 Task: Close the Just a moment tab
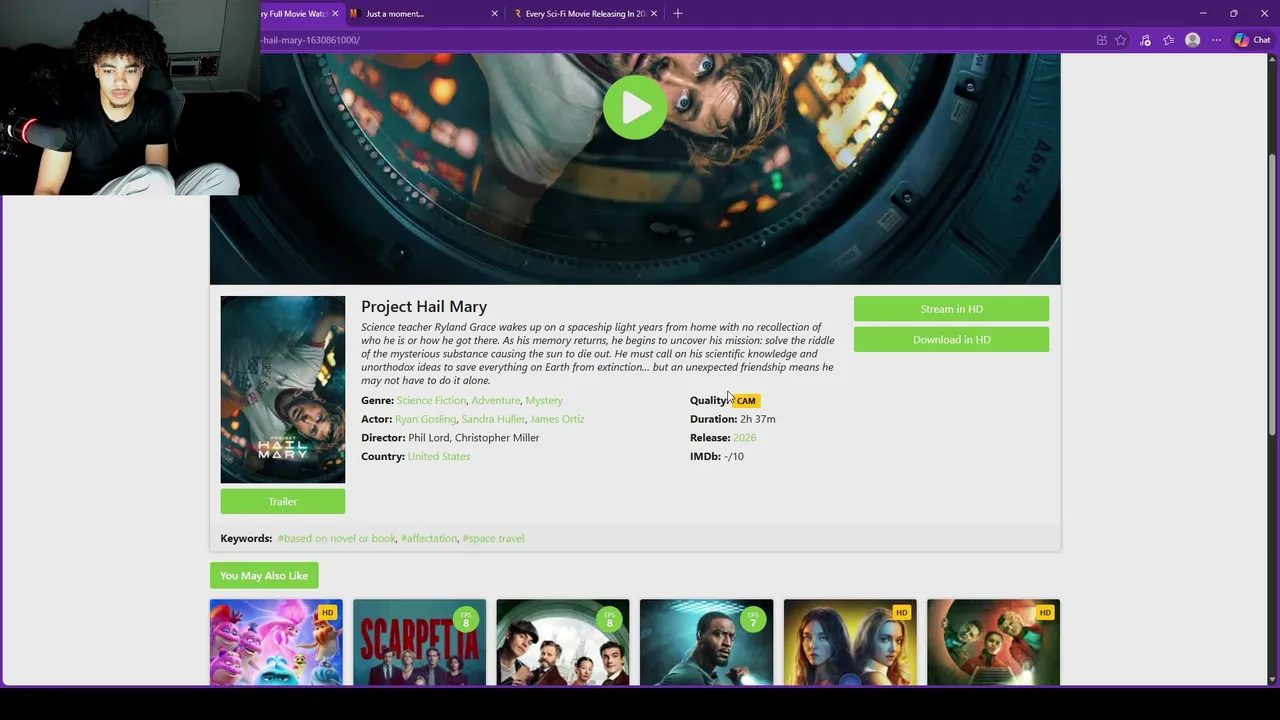pyautogui.click(x=494, y=13)
